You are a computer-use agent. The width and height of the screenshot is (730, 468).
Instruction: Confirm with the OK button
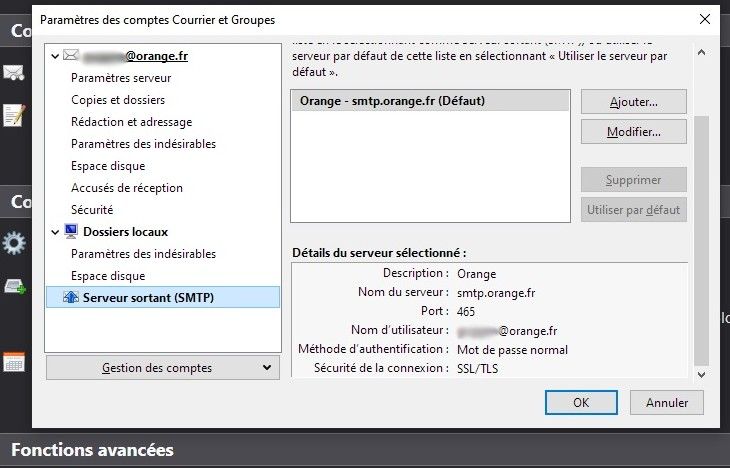tap(581, 402)
